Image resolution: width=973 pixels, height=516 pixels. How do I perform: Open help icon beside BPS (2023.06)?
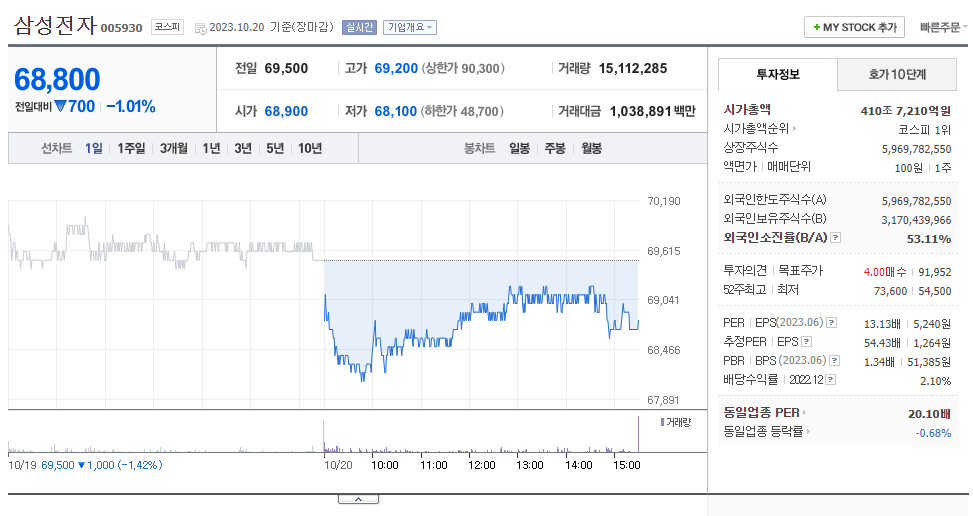835,360
